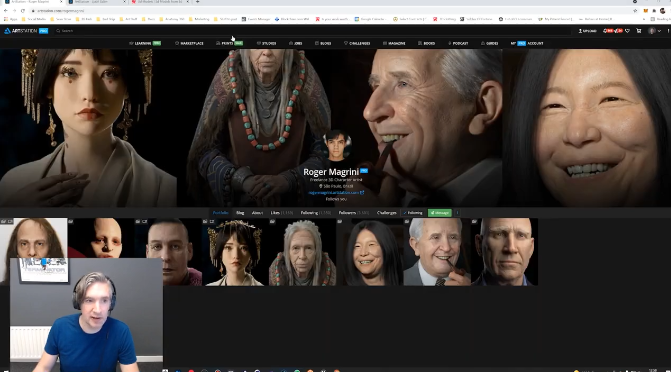Open thumbnail of bald man in blue
This screenshot has width=671, height=372.
click(x=504, y=252)
